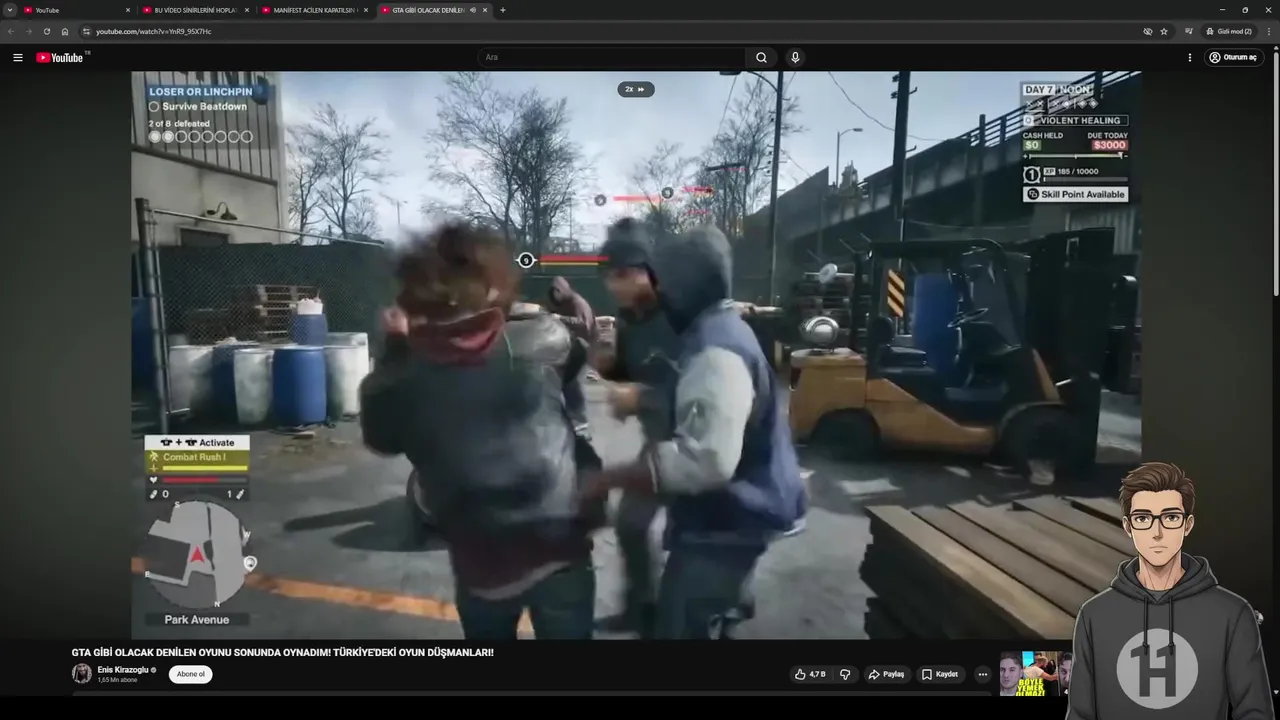This screenshot has height=720, width=1280.
Task: Open YouTube settings three-dot menu
Action: 1189,57
